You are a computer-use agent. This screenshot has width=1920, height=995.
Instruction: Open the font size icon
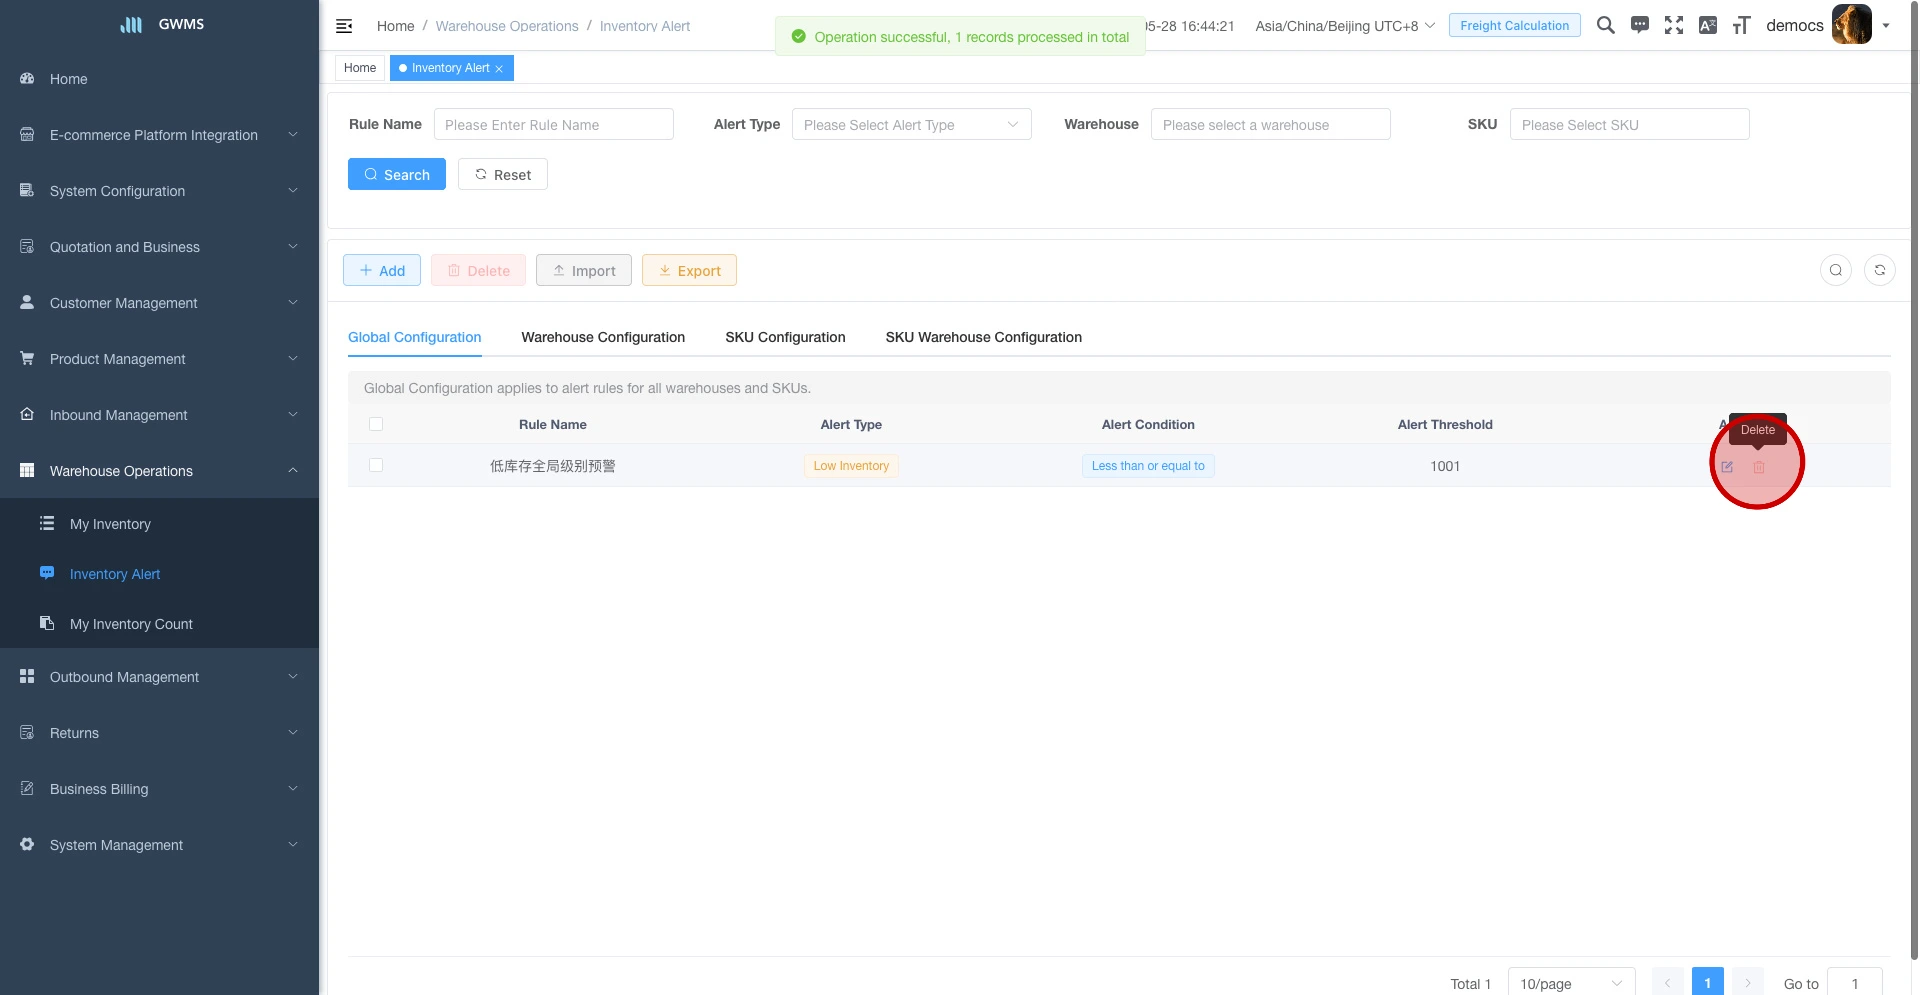(1742, 25)
